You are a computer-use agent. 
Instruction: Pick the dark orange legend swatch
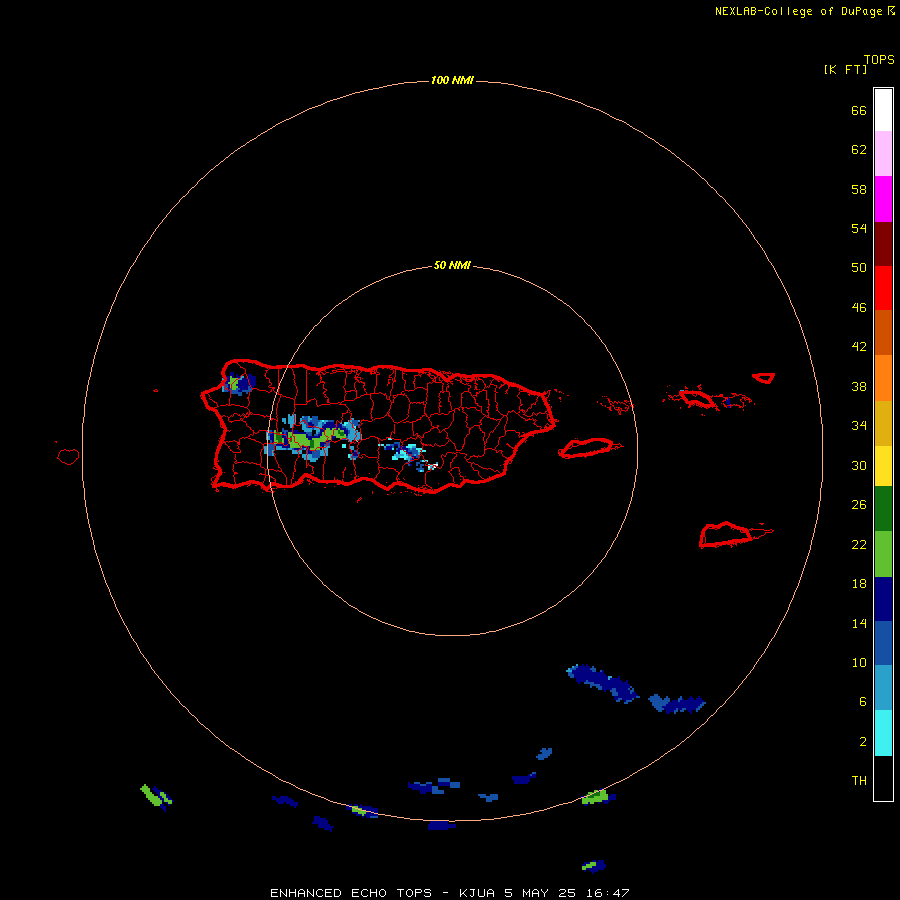883,332
